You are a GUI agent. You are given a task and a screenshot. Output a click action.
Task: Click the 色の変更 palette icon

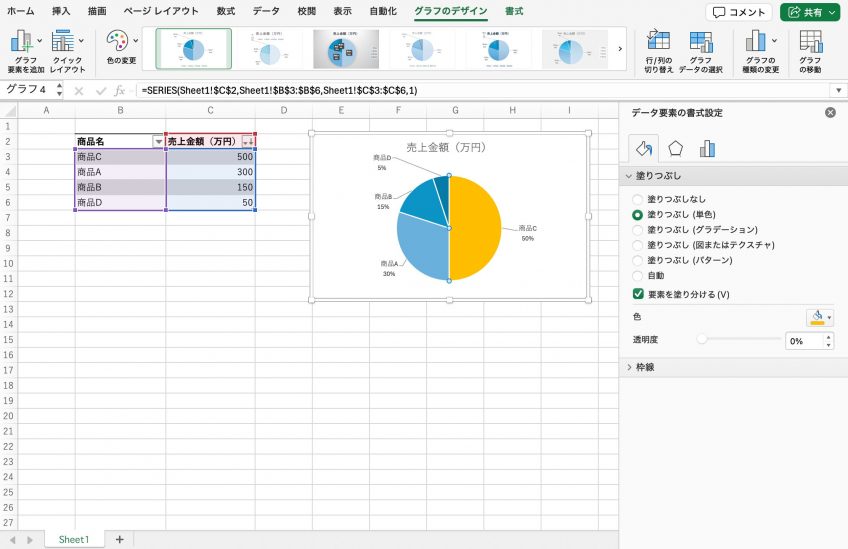pyautogui.click(x=118, y=42)
